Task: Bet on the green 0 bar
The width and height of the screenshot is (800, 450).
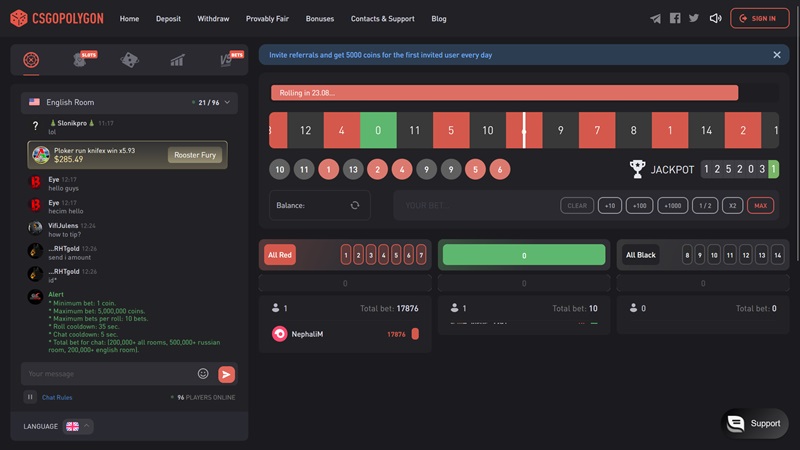Action: click(524, 255)
